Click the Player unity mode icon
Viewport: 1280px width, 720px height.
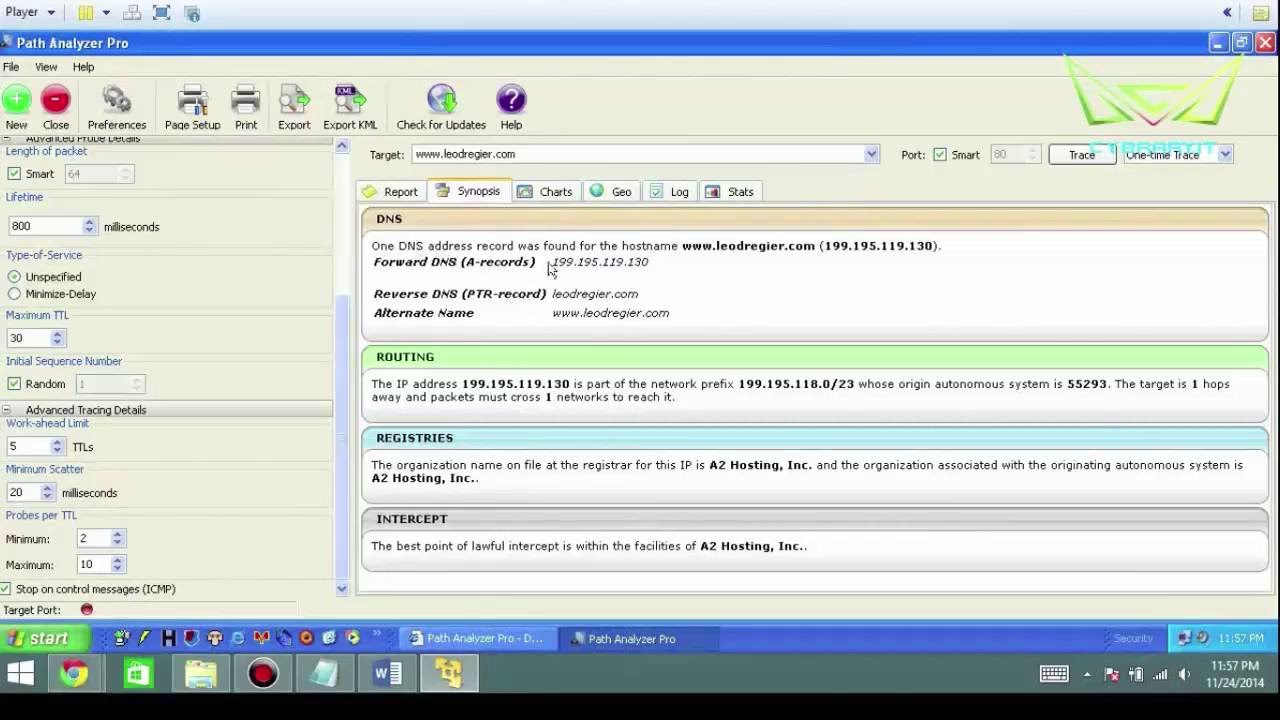[x=193, y=13]
